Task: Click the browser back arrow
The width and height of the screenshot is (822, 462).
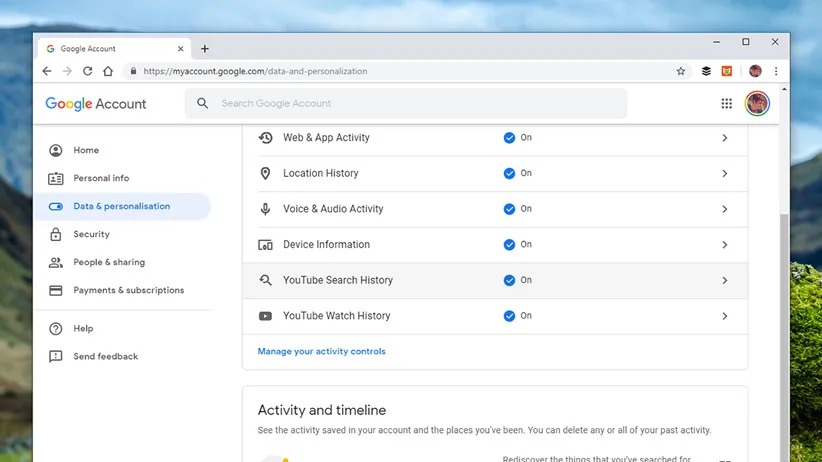Action: [x=47, y=71]
